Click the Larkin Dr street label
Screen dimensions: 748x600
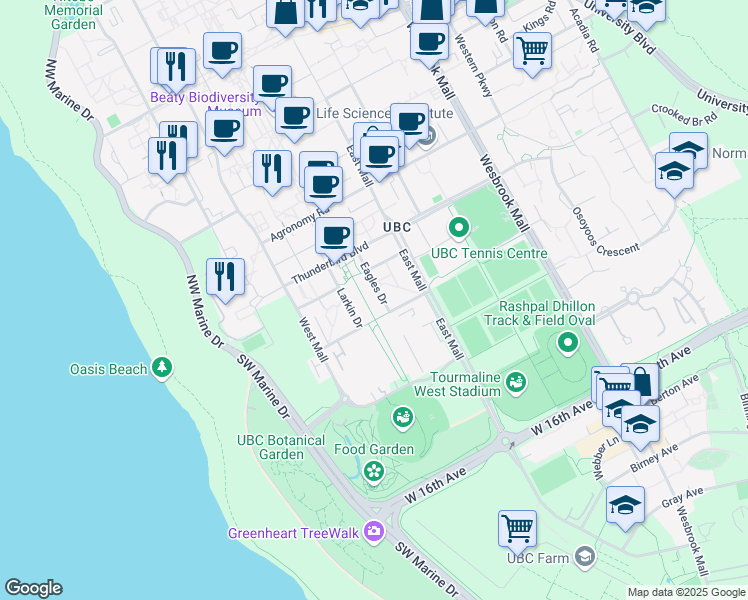pos(350,308)
